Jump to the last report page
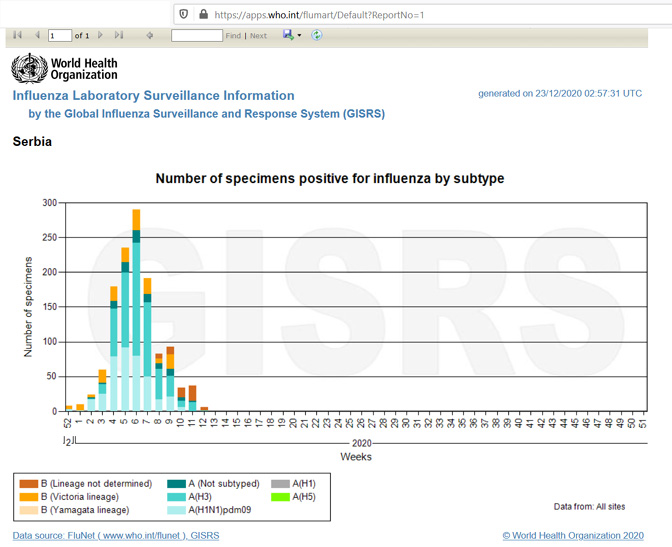Image resolution: width=672 pixels, height=547 pixels. [119, 35]
